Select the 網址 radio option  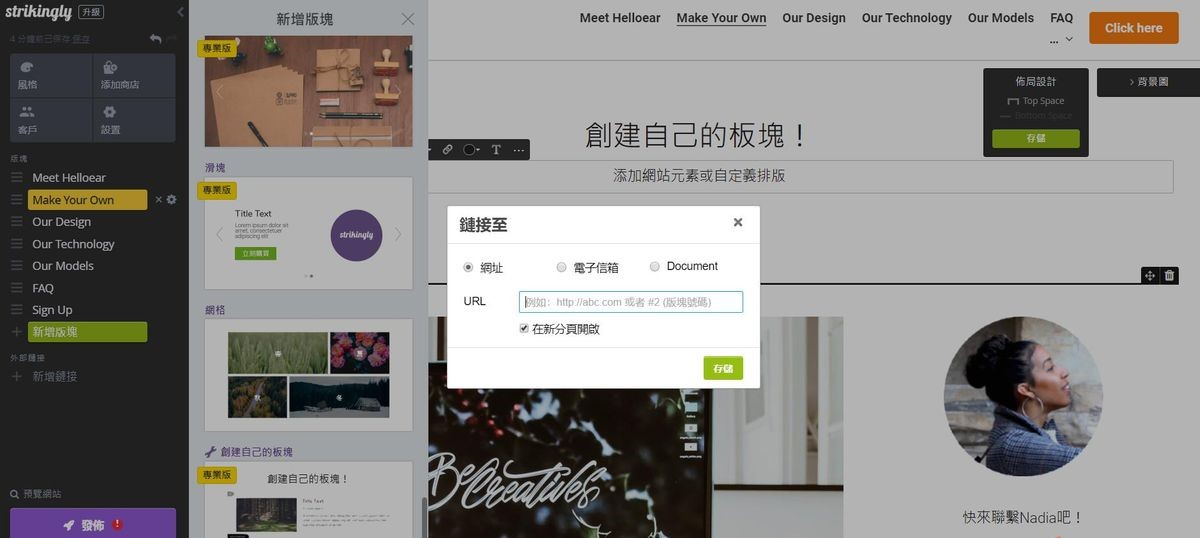pos(468,267)
